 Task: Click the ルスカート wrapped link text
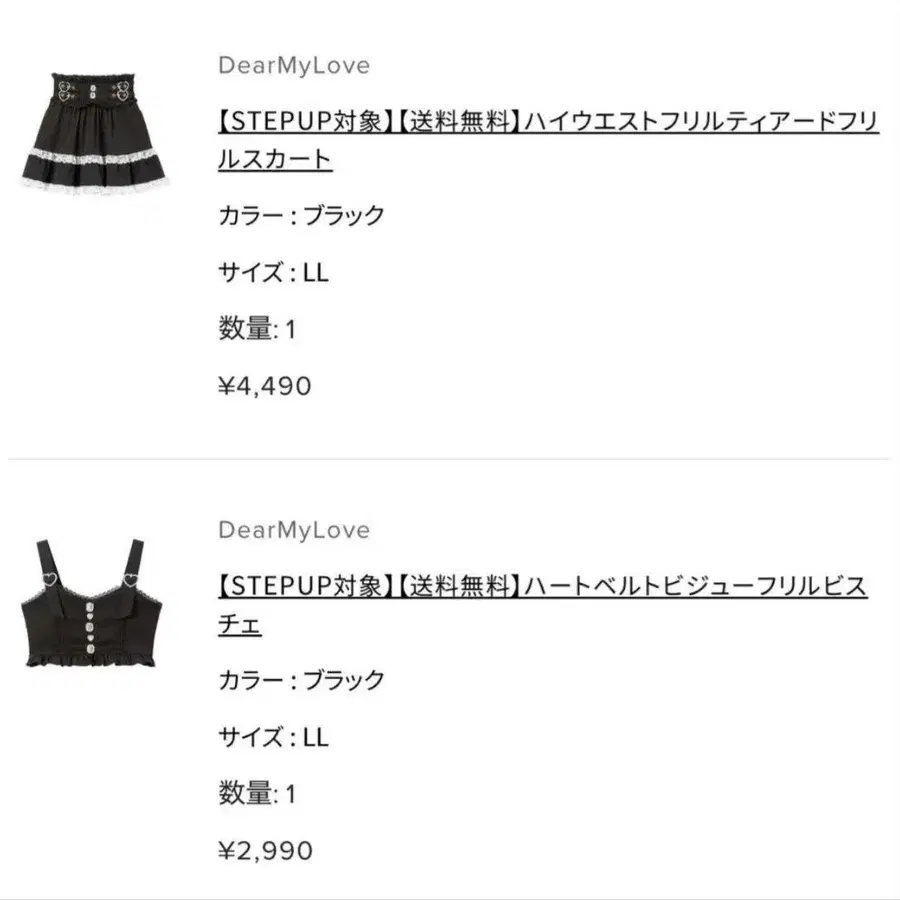point(275,159)
